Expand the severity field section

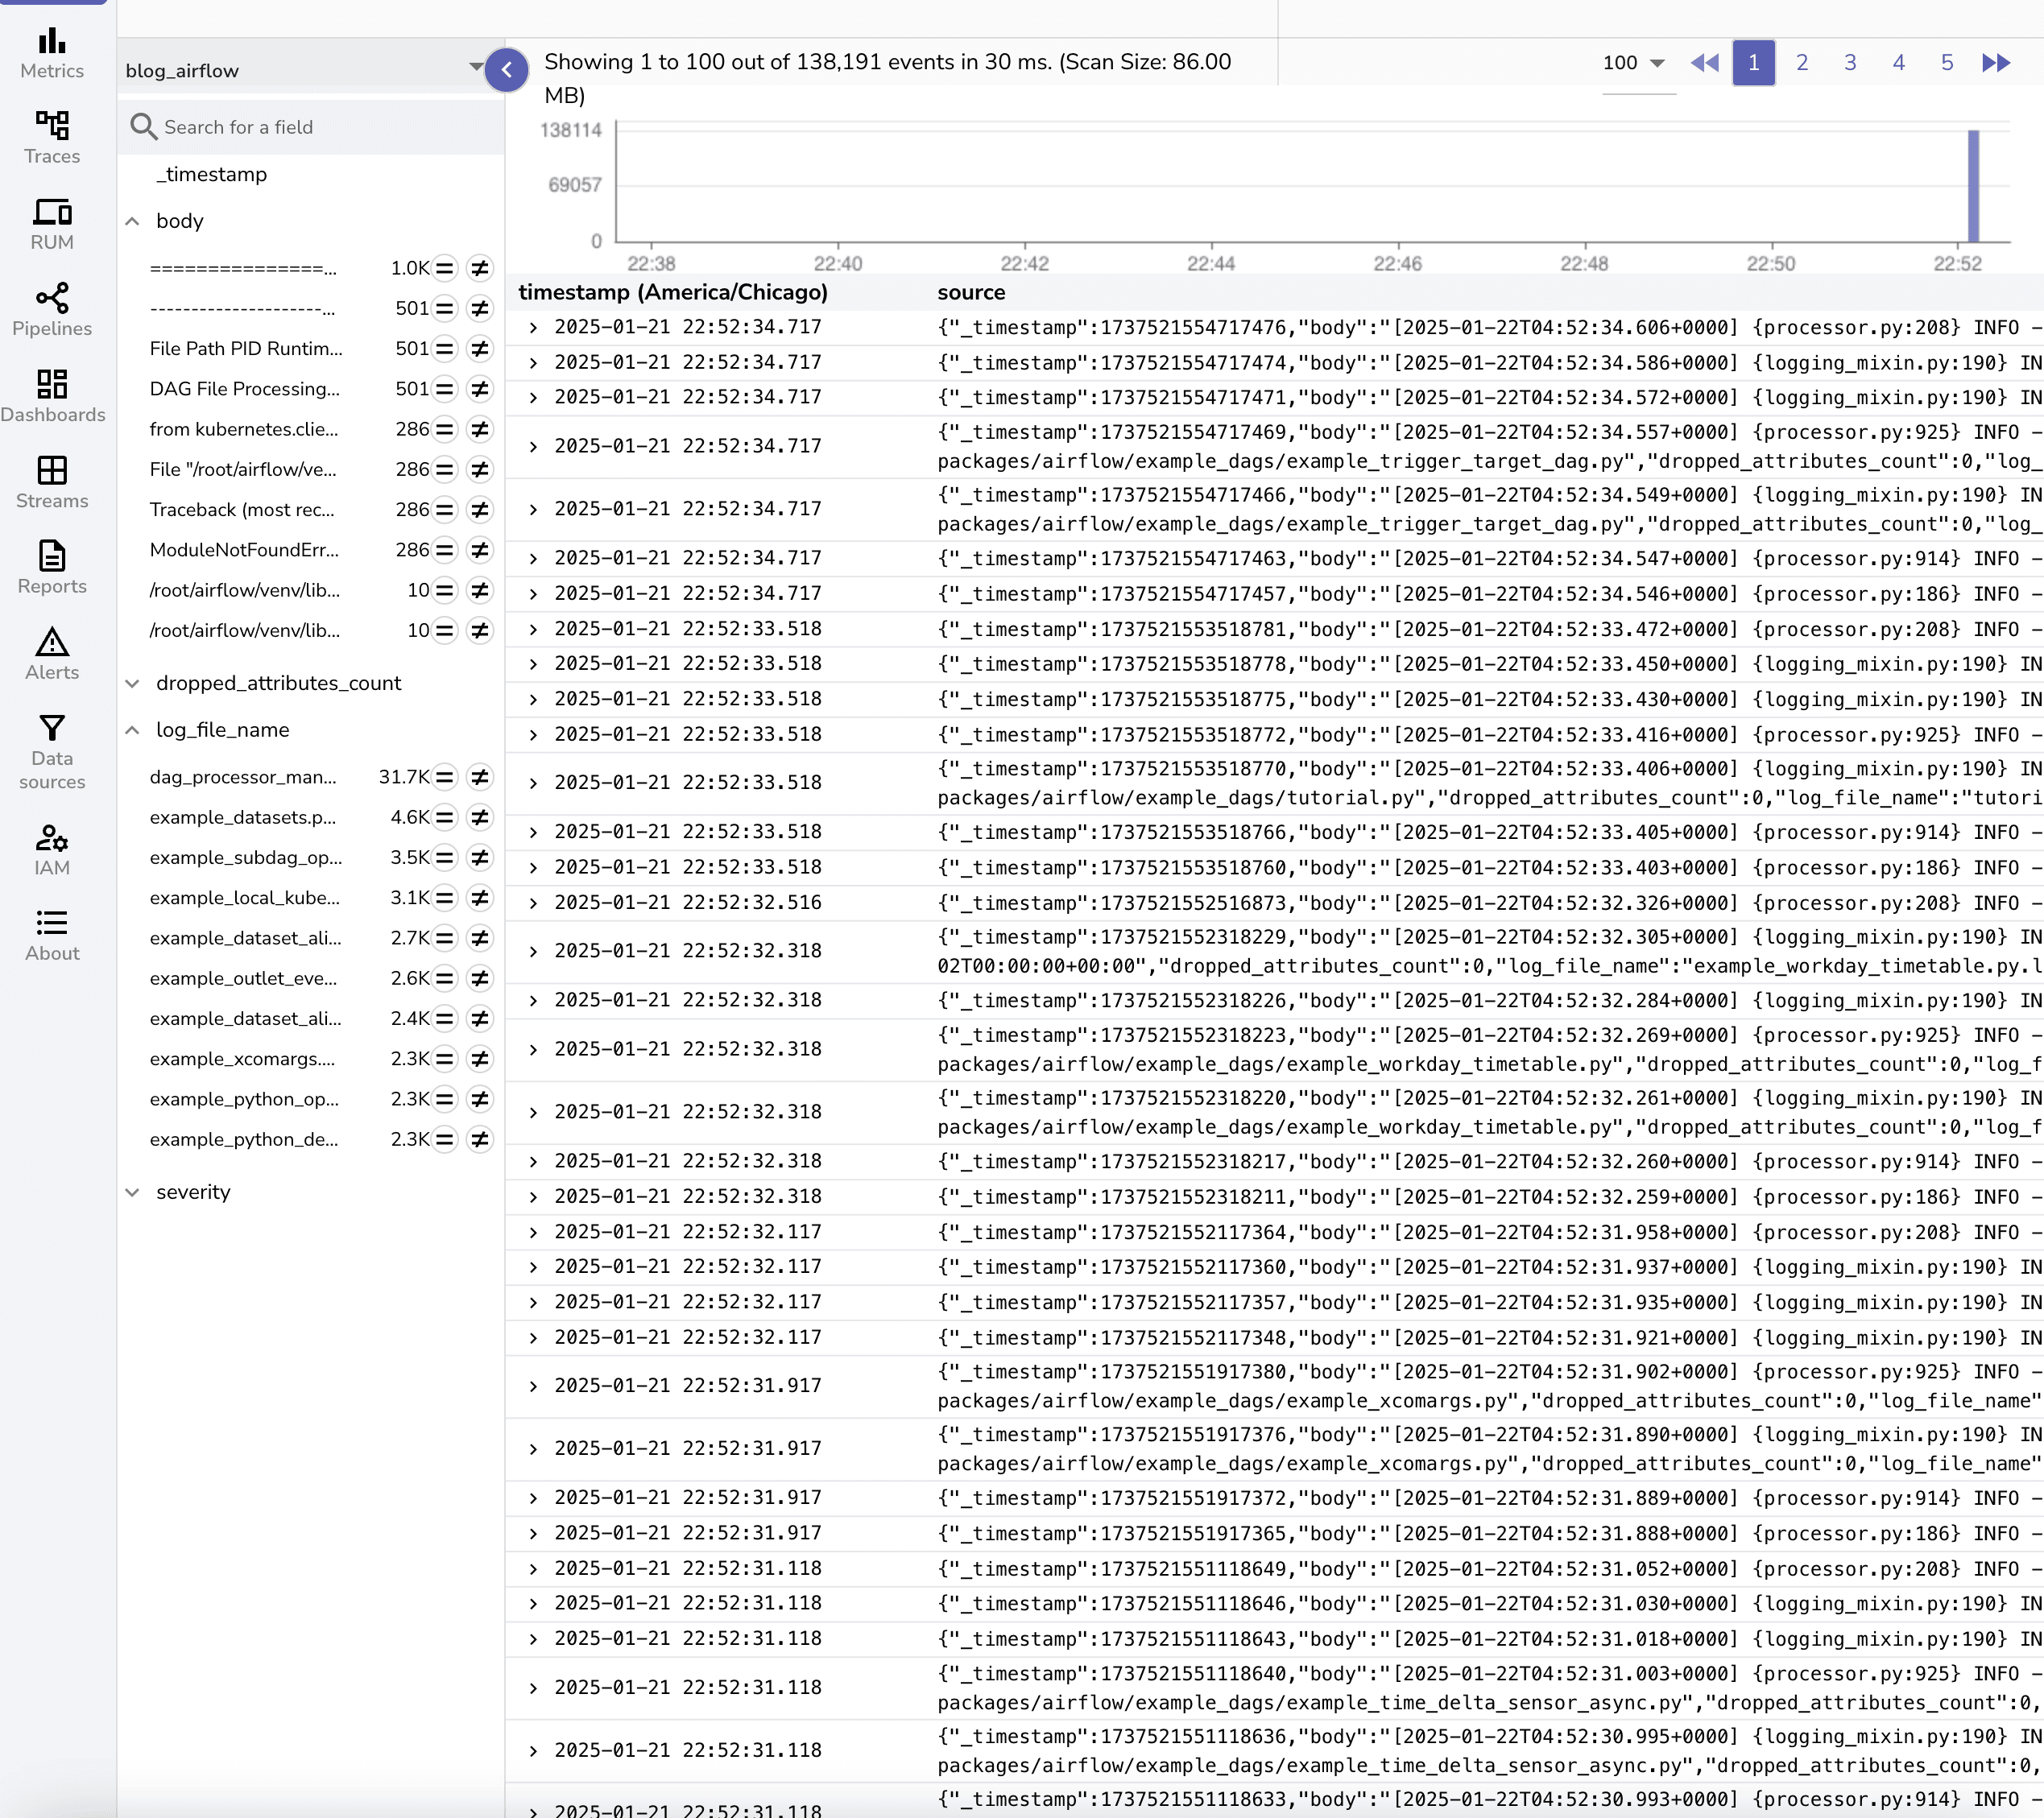coord(134,1191)
